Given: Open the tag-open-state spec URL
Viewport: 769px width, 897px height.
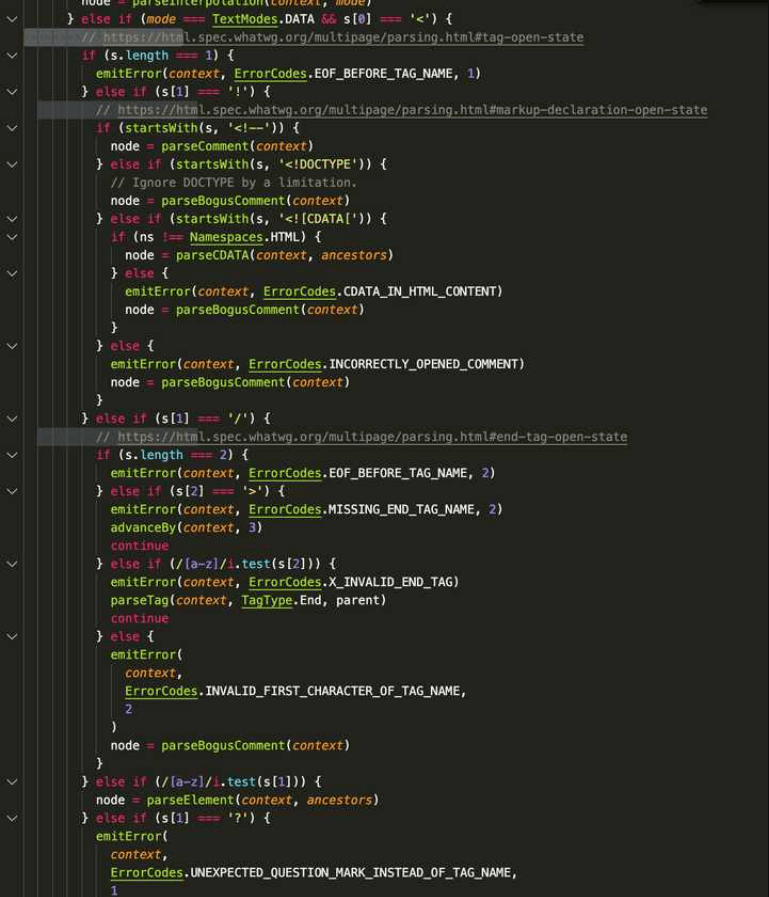Looking at the screenshot, I should tap(343, 38).
